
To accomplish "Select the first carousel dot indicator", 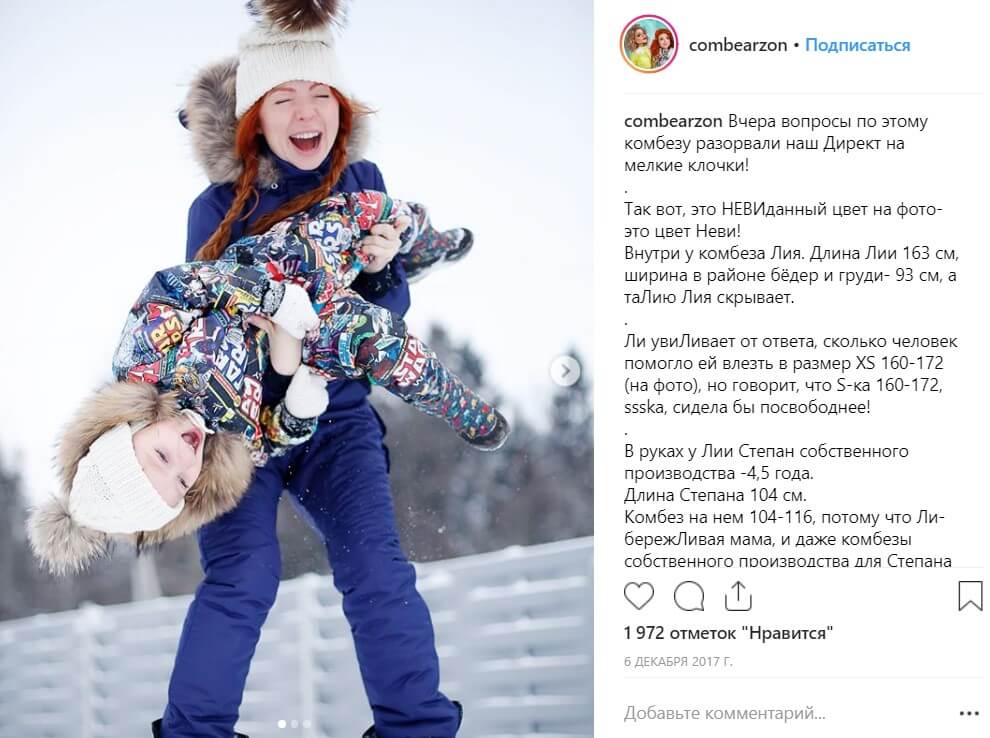I will pos(282,724).
